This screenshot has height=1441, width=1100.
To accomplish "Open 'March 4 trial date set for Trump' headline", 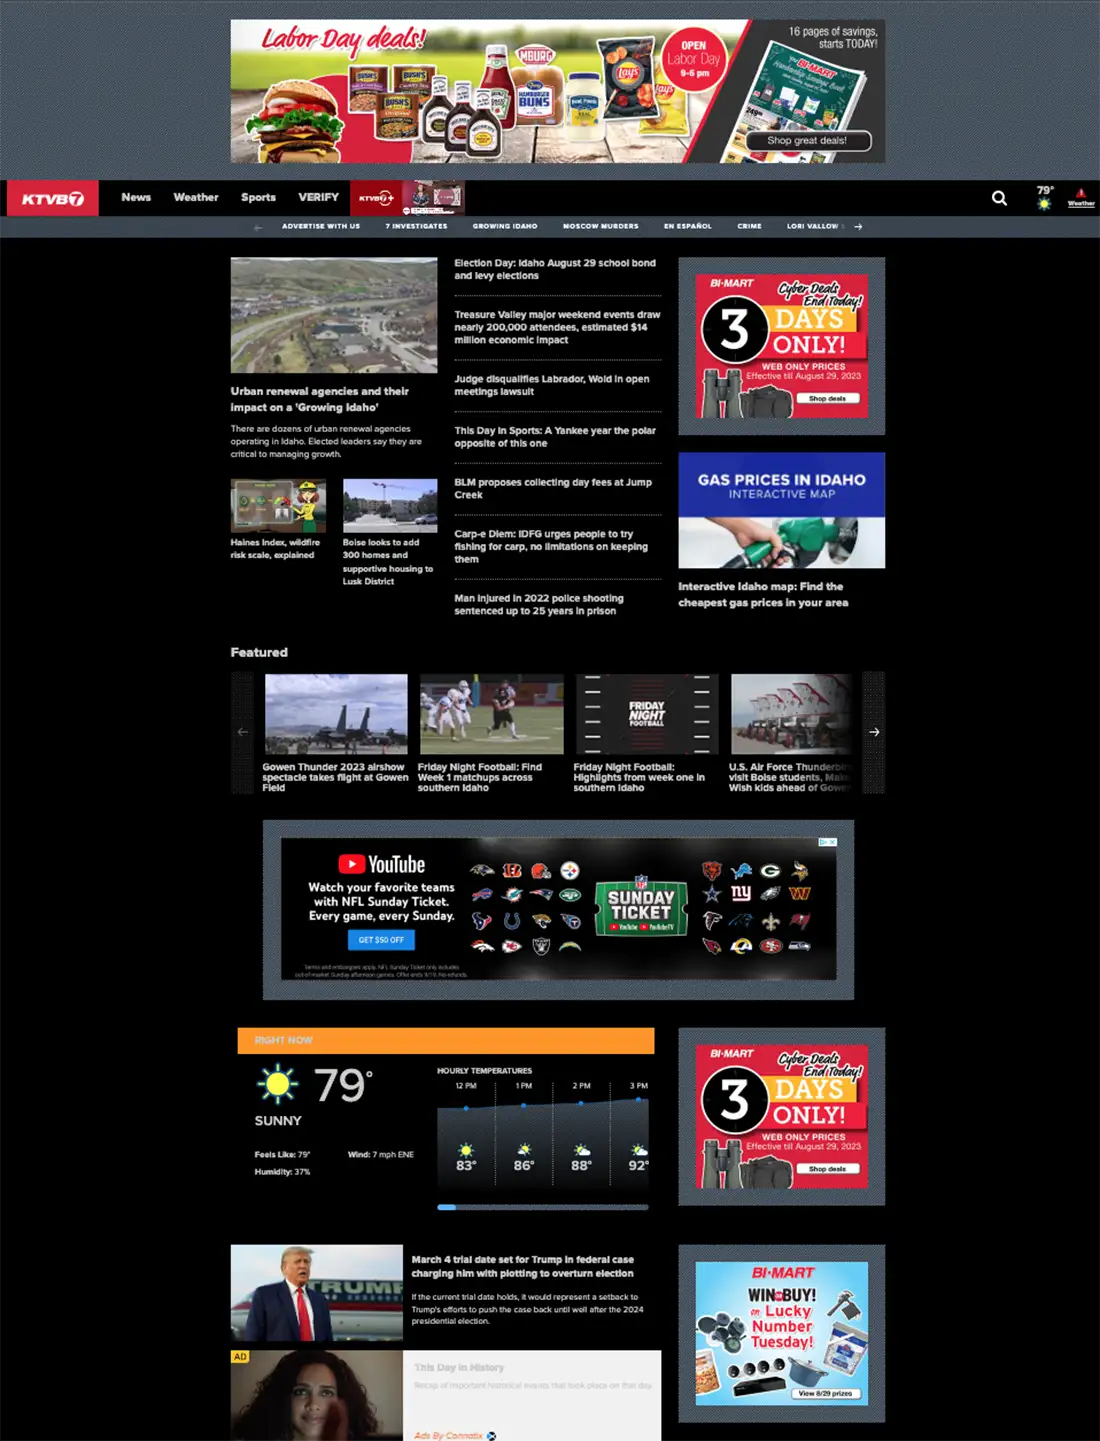I will click(x=523, y=1266).
